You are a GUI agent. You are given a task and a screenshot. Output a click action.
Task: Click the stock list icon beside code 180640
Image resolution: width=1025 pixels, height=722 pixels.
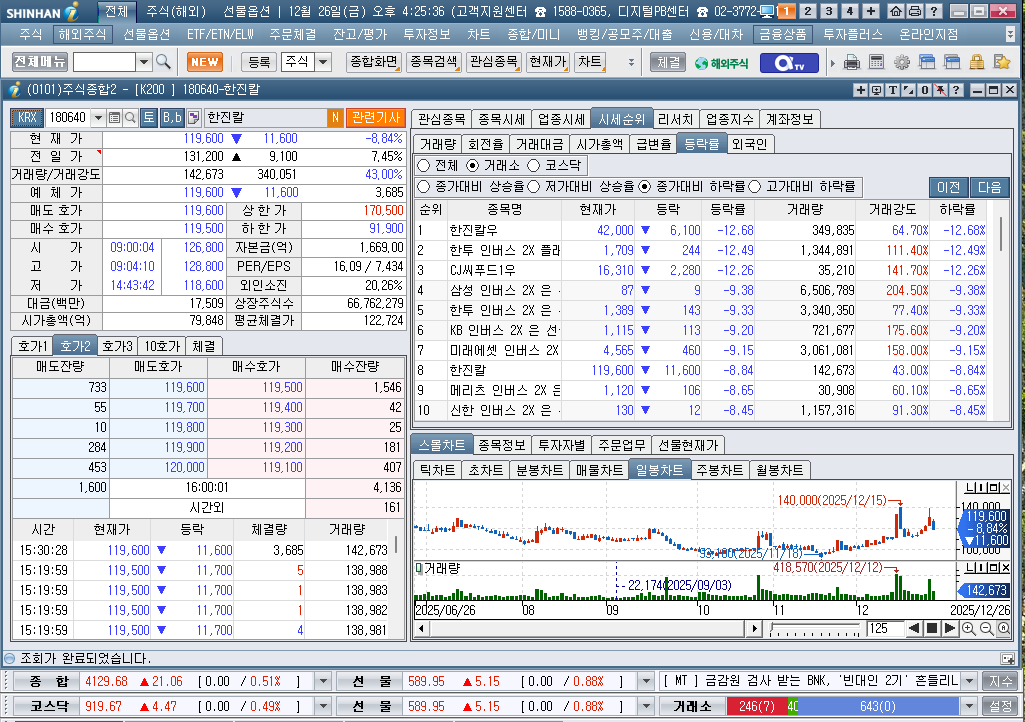pos(114,118)
